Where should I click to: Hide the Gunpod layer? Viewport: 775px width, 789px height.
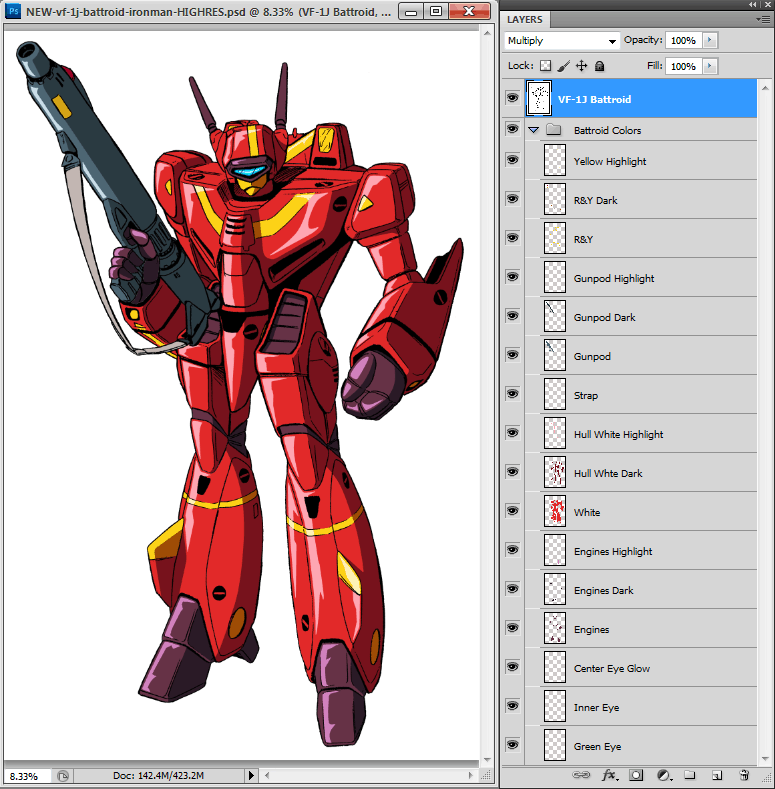(x=512, y=355)
